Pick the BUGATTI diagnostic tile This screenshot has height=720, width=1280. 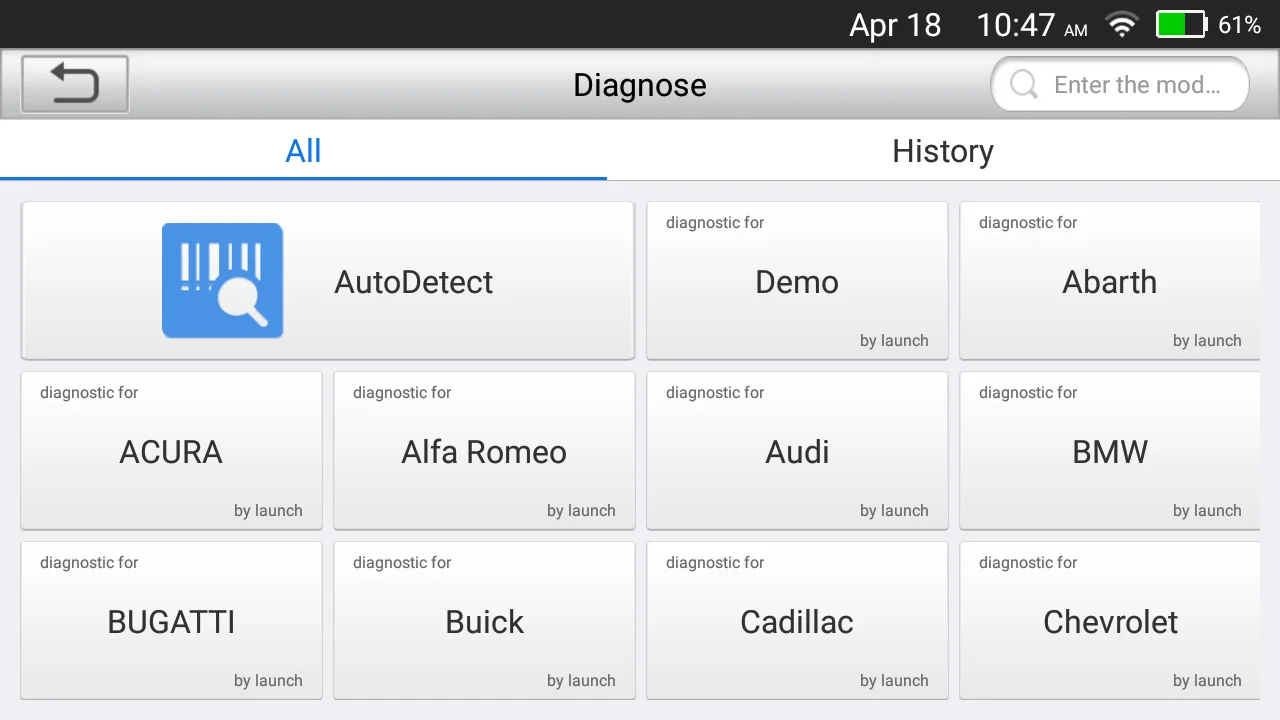pyautogui.click(x=171, y=621)
